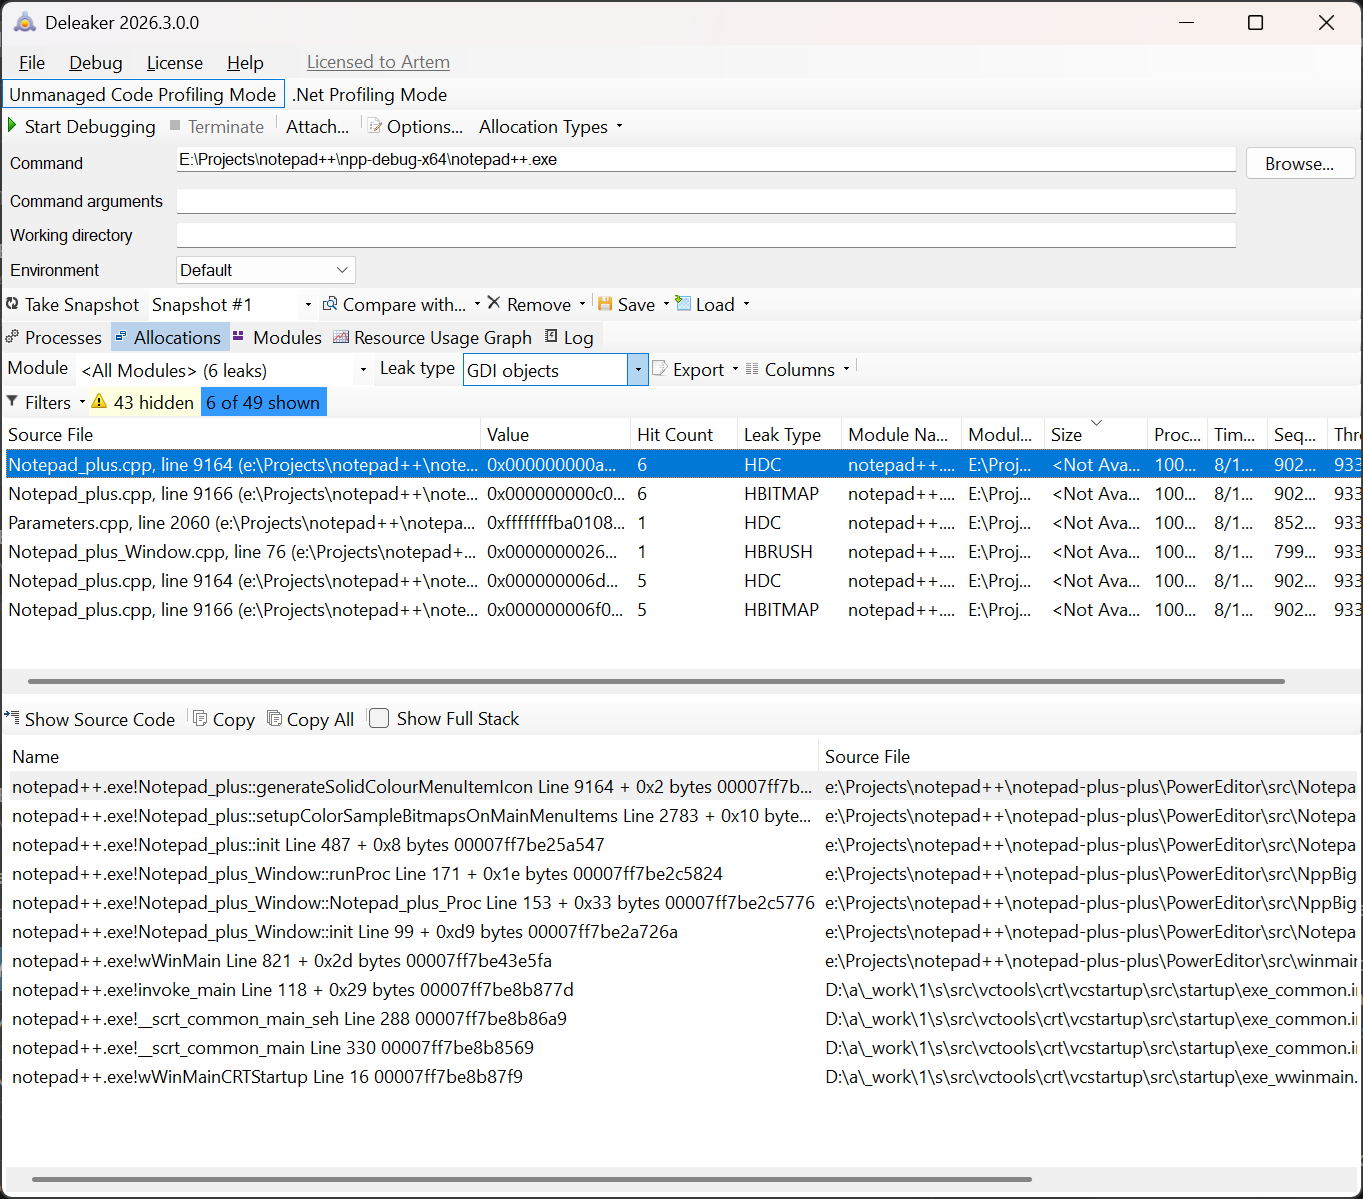Click the Working directory input field
The width and height of the screenshot is (1363, 1199).
(x=706, y=235)
